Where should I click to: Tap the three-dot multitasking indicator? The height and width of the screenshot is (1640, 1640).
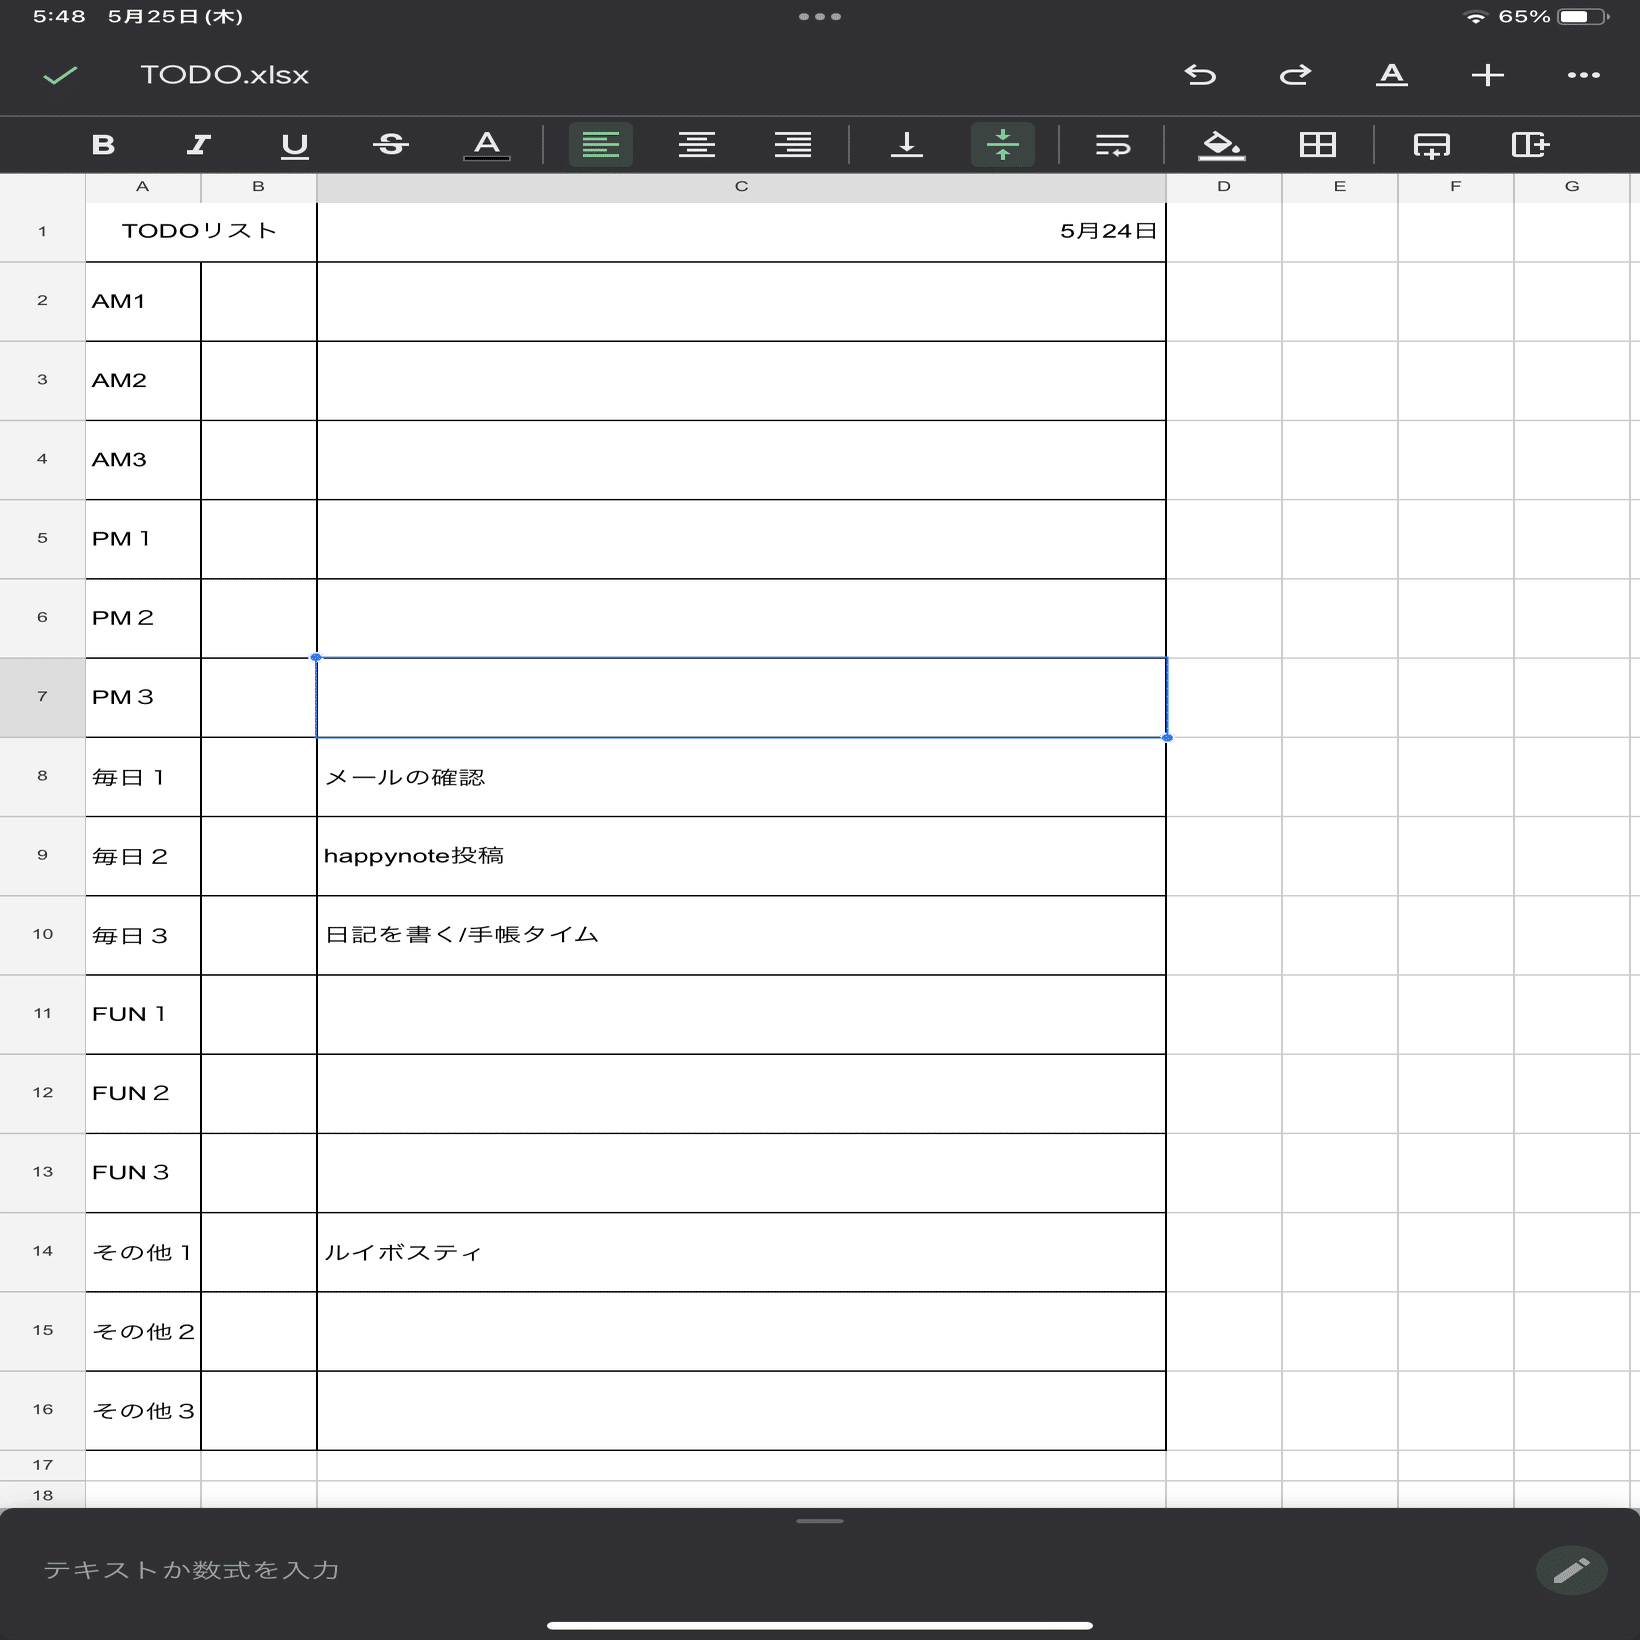(x=820, y=17)
